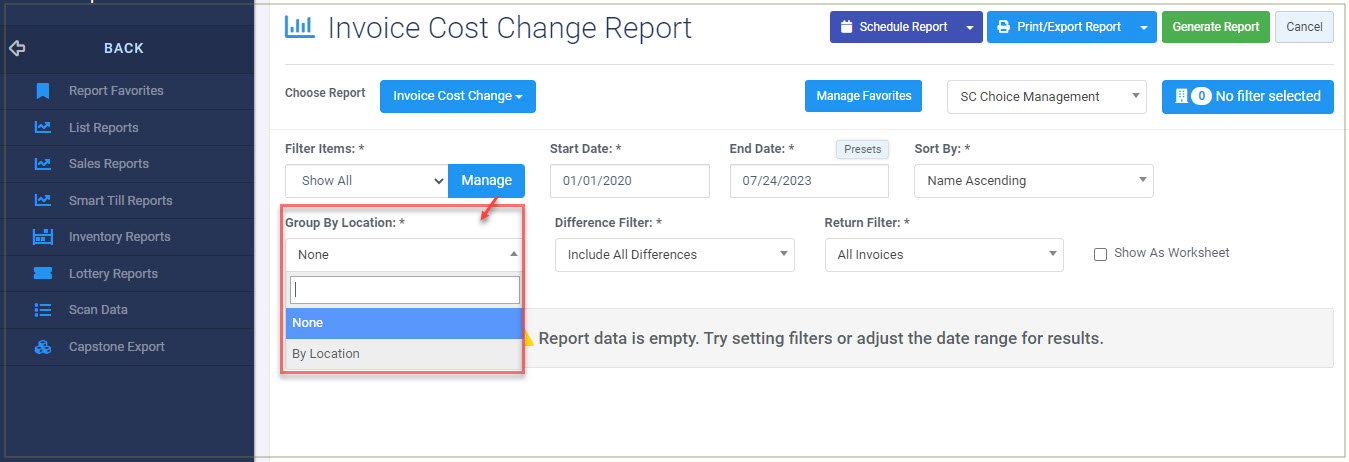Click the Lottery Reports ticket icon
Screen dimensions: 1349x462
(x=43, y=274)
